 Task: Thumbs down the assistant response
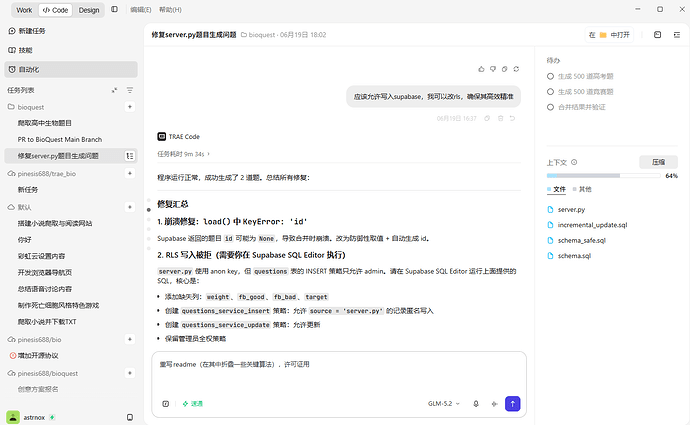pos(493,69)
